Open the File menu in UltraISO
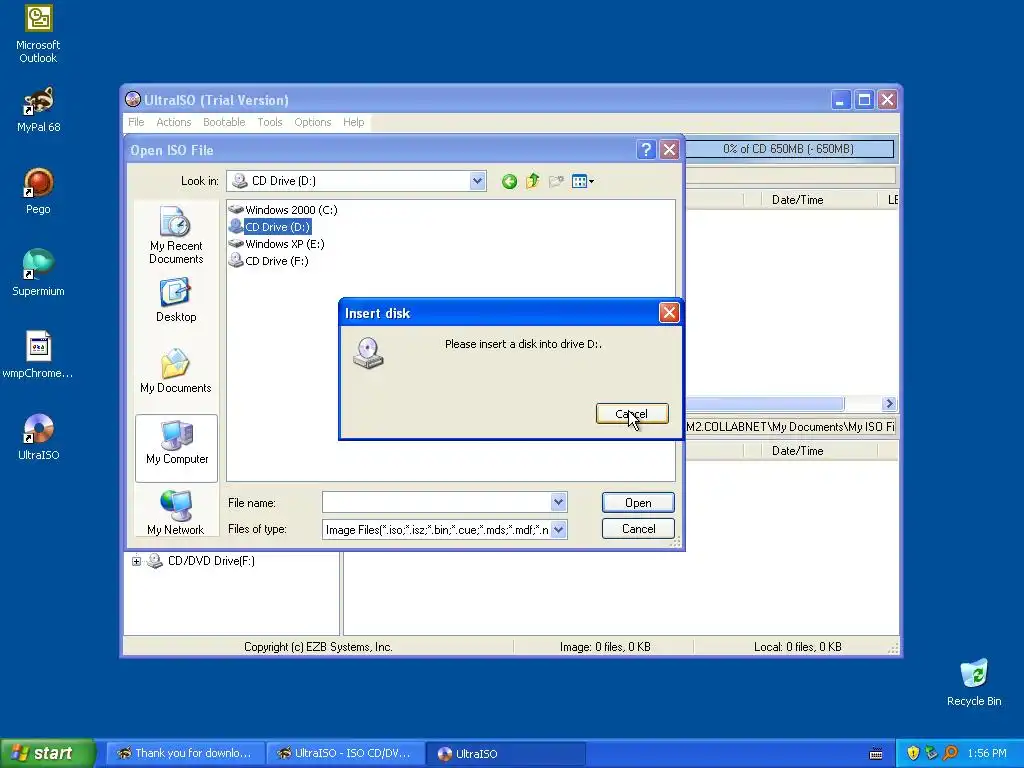Screen dimensions: 1024x768 [x=136, y=122]
